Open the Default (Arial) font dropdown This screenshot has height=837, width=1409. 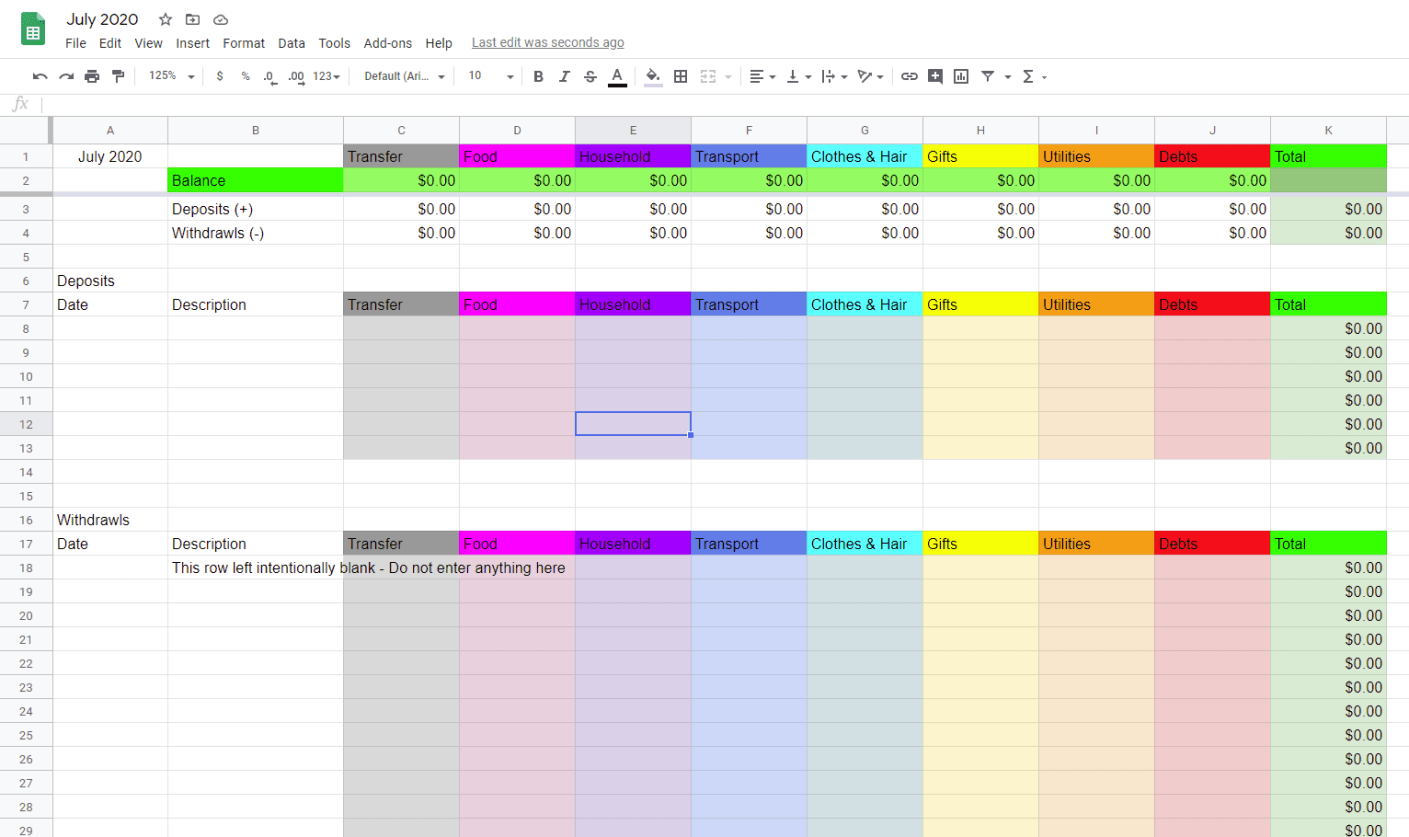coord(404,76)
